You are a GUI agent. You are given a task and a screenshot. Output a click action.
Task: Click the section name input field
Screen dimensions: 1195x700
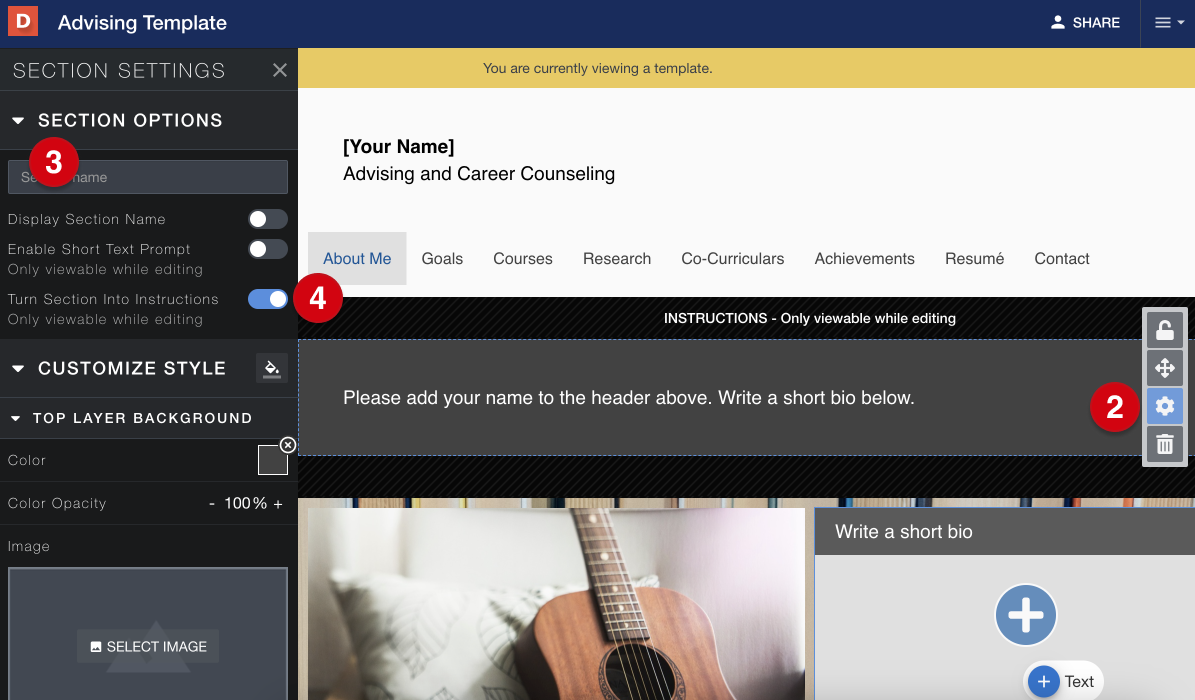point(148,177)
